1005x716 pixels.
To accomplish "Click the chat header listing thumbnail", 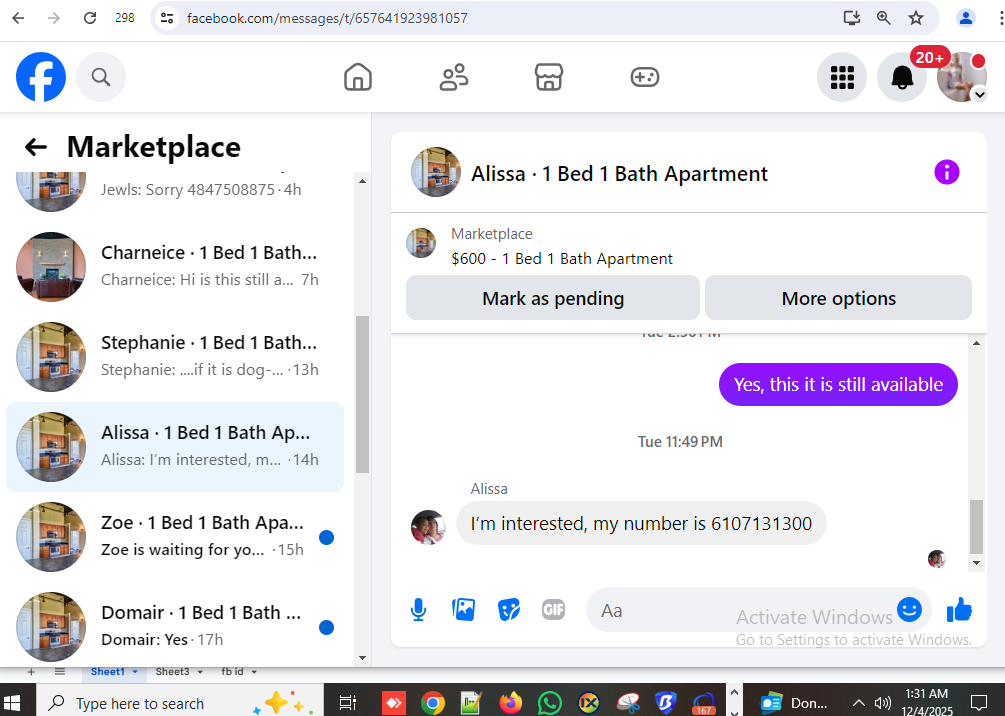I will [x=436, y=172].
